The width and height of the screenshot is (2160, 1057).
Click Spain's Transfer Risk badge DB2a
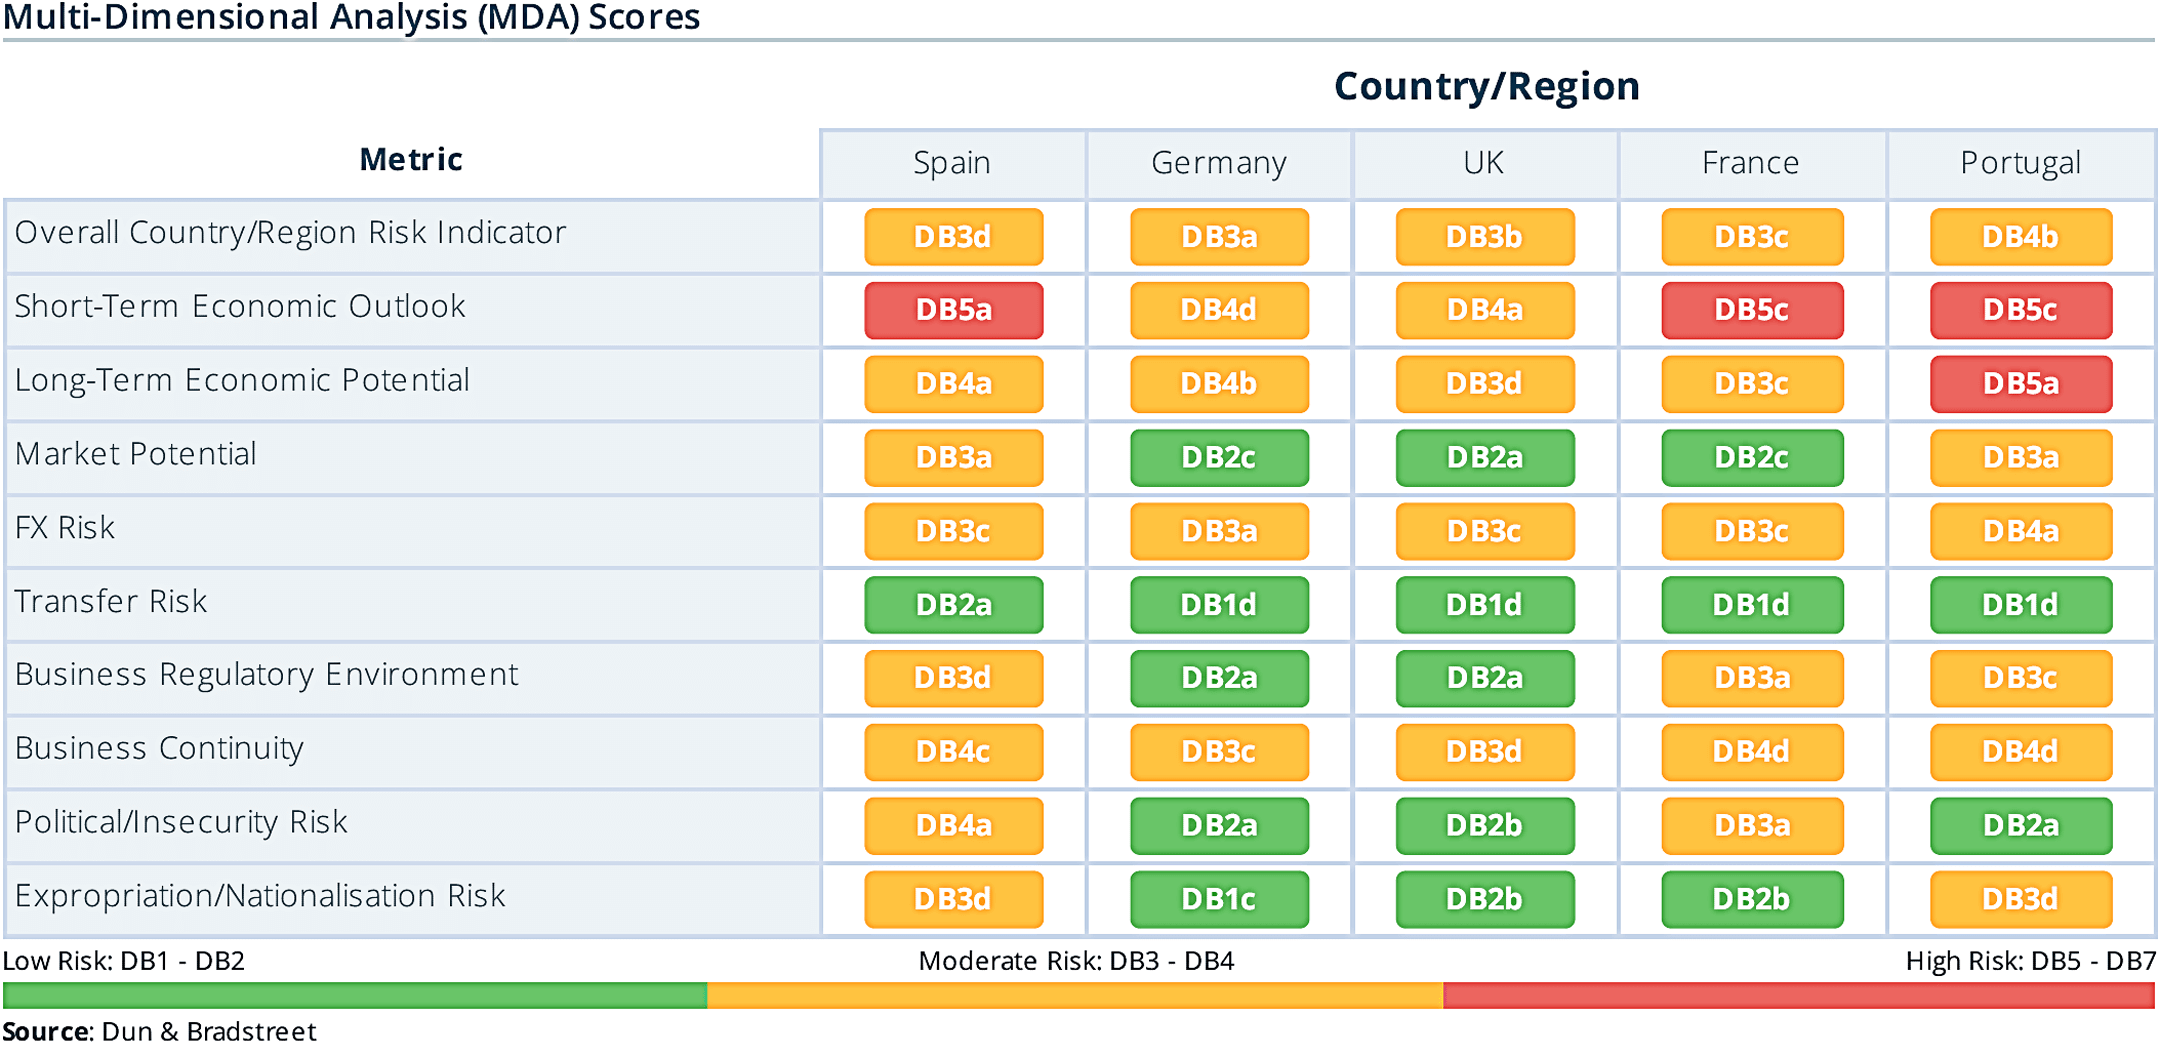coord(954,605)
